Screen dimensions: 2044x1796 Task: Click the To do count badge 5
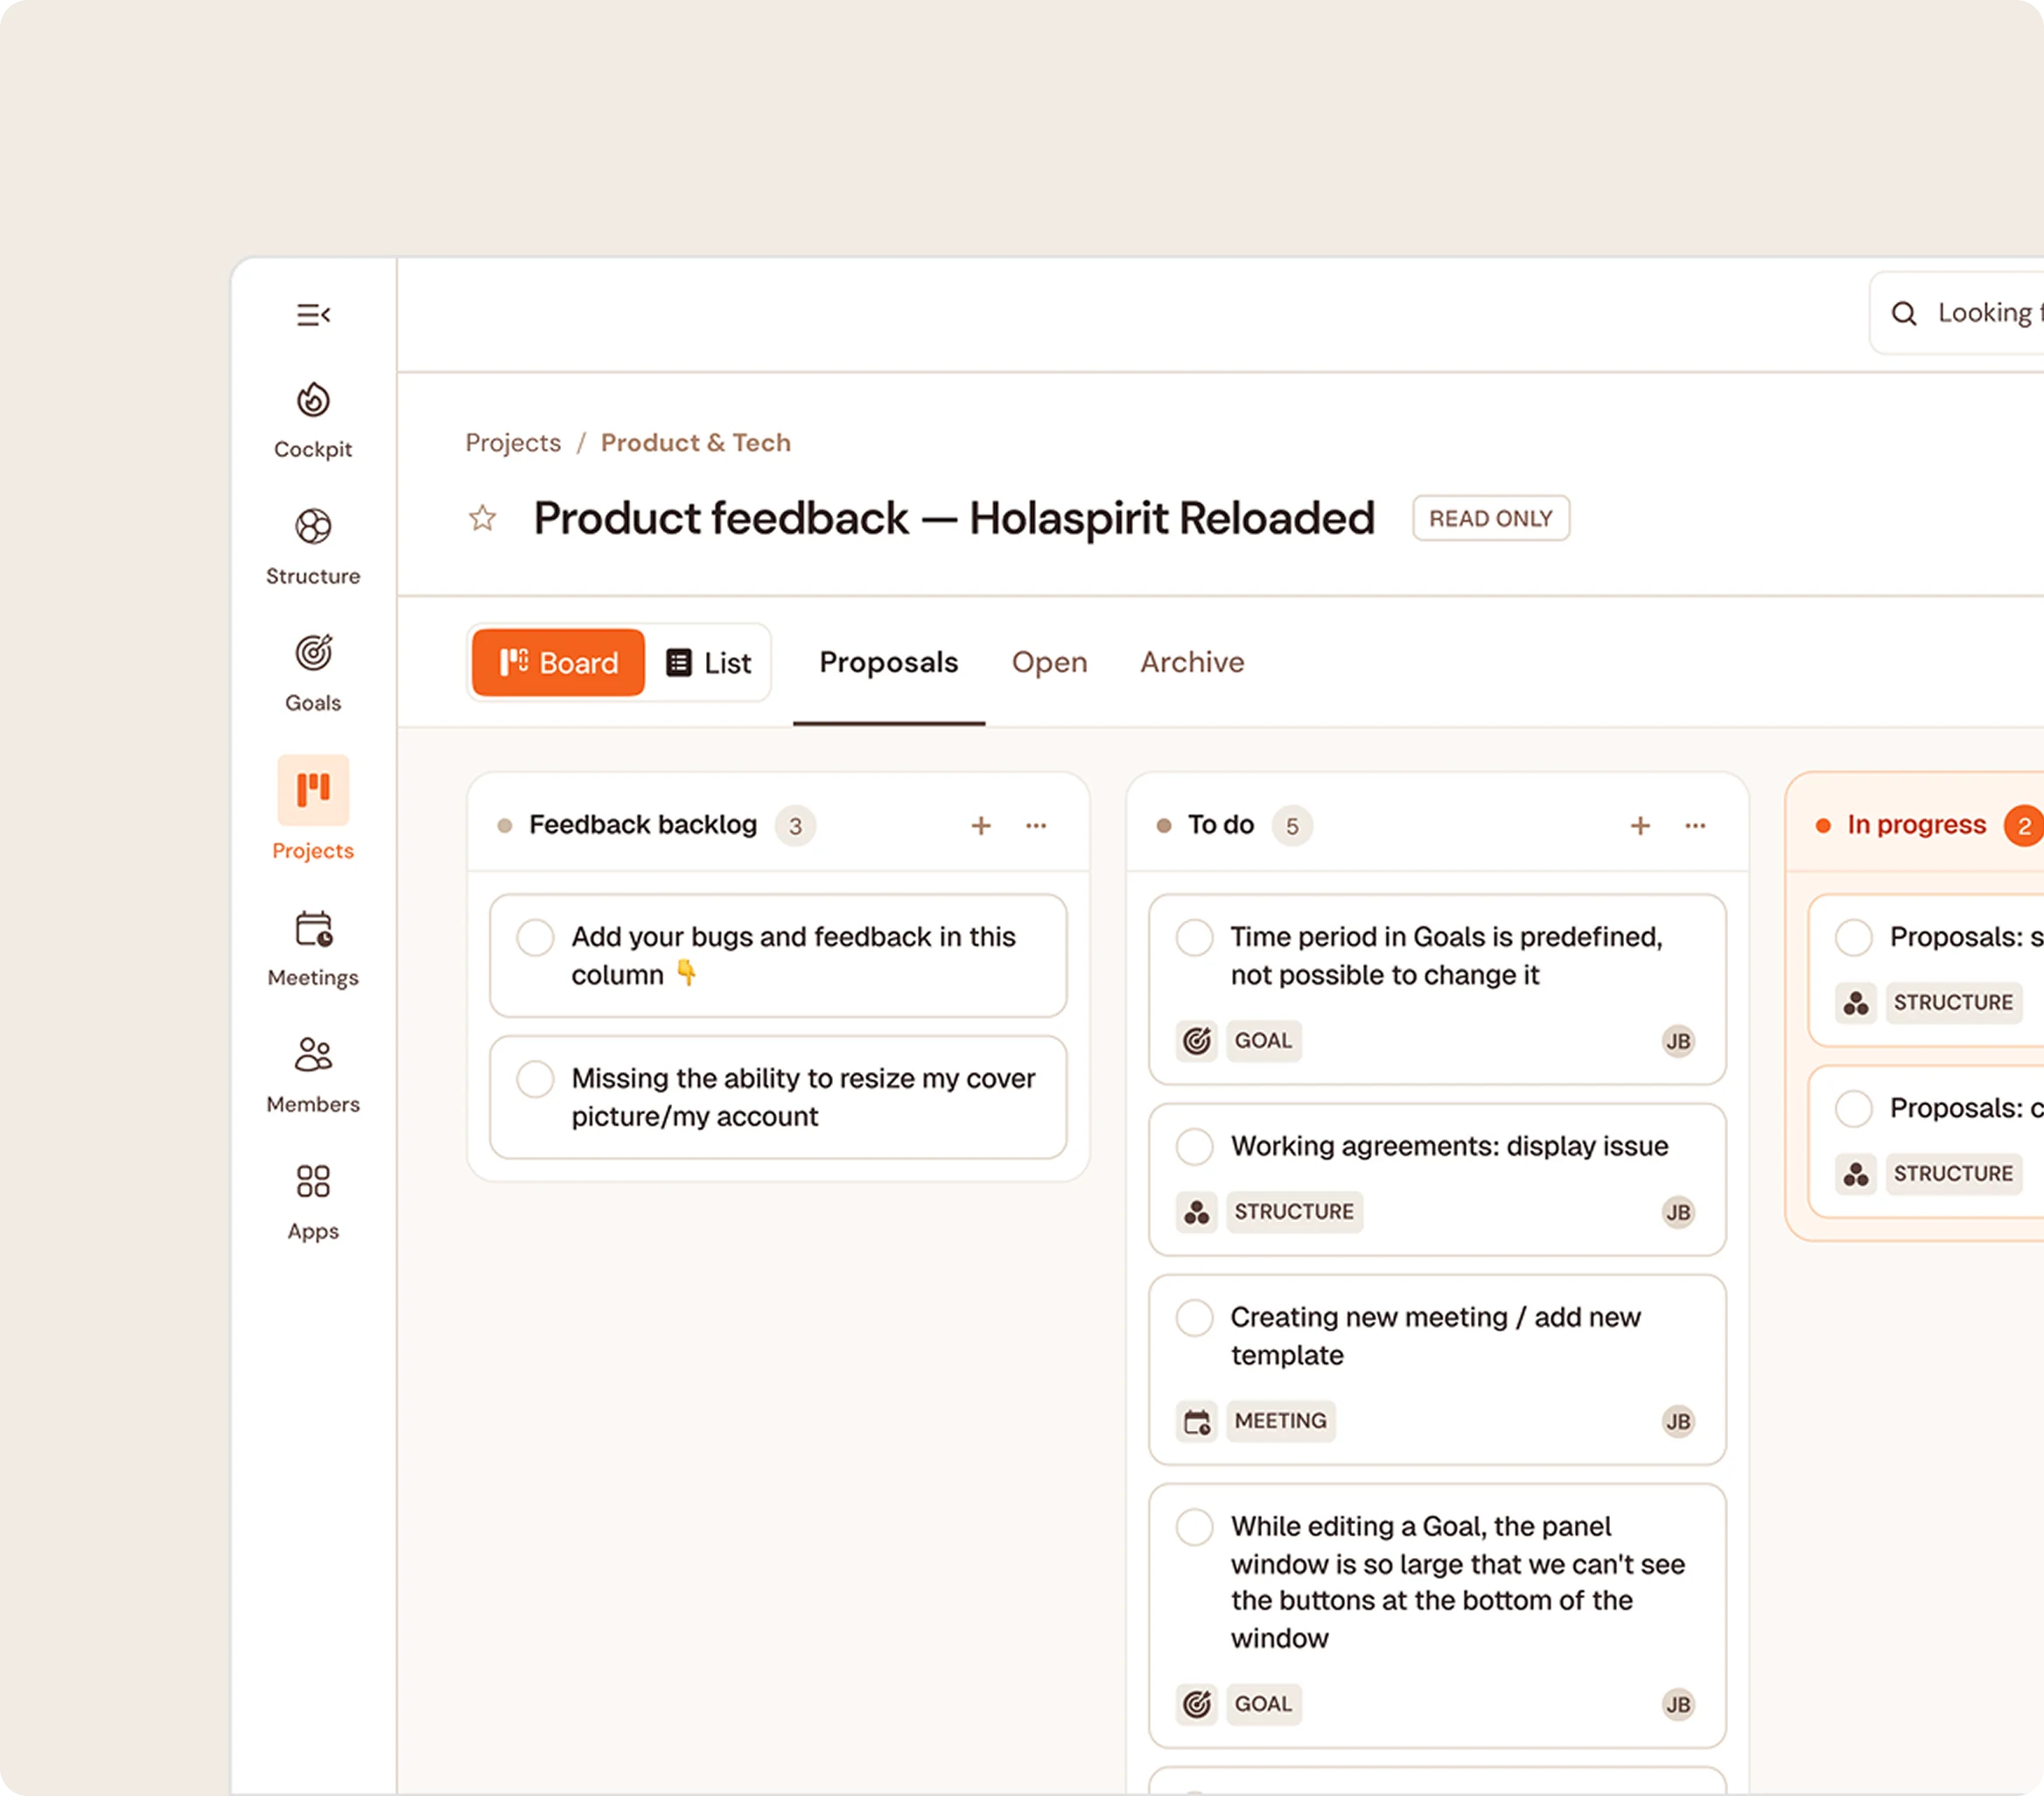(x=1292, y=826)
